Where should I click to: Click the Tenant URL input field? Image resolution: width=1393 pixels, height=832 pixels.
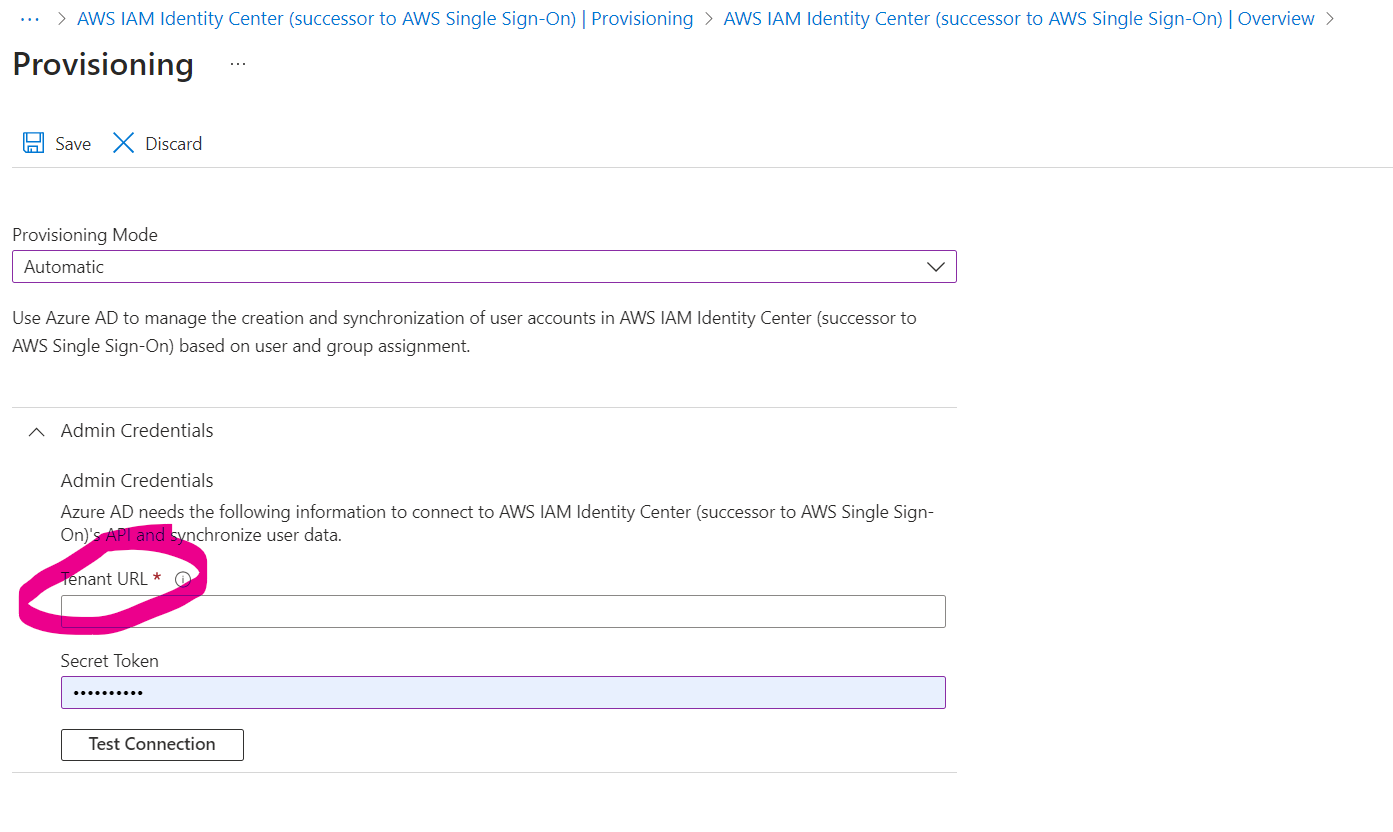503,611
